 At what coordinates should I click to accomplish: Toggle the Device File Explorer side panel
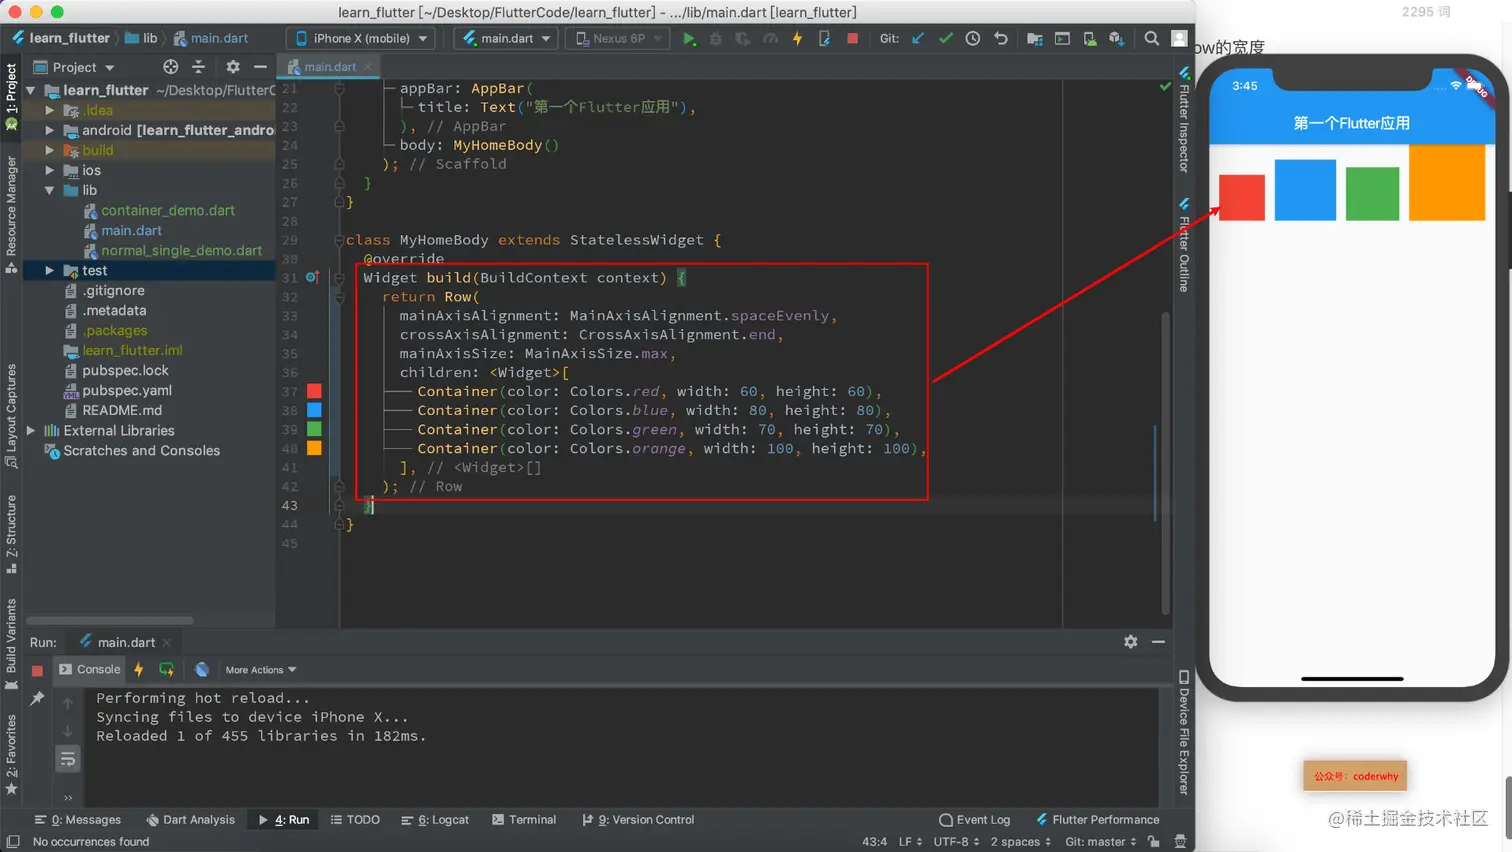[x=1184, y=733]
